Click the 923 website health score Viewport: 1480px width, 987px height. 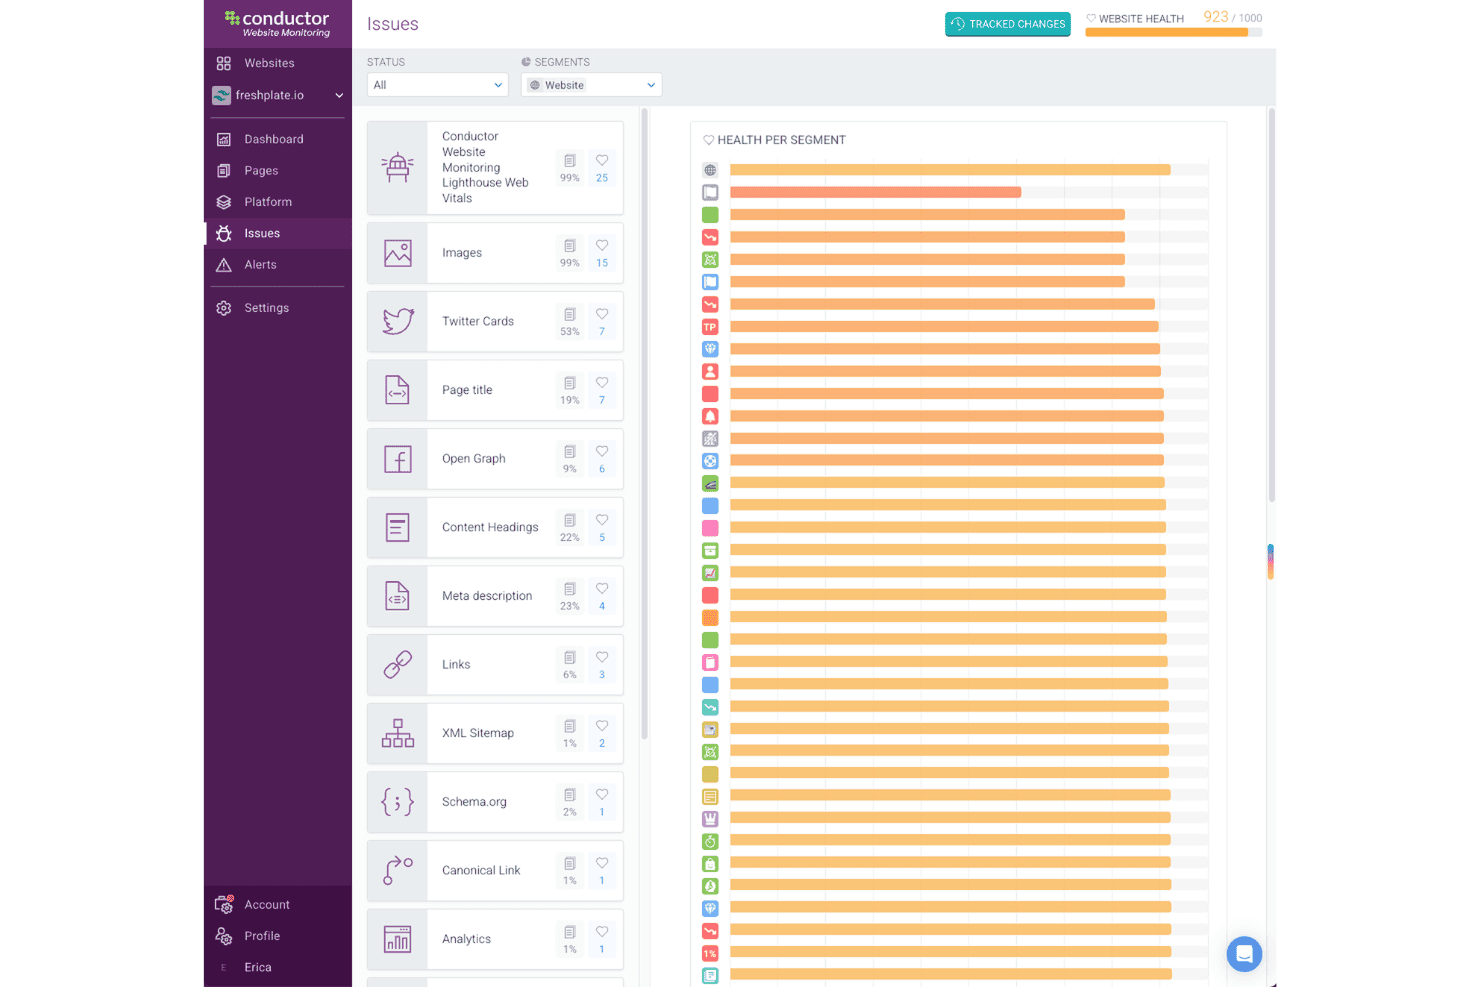tap(1216, 17)
